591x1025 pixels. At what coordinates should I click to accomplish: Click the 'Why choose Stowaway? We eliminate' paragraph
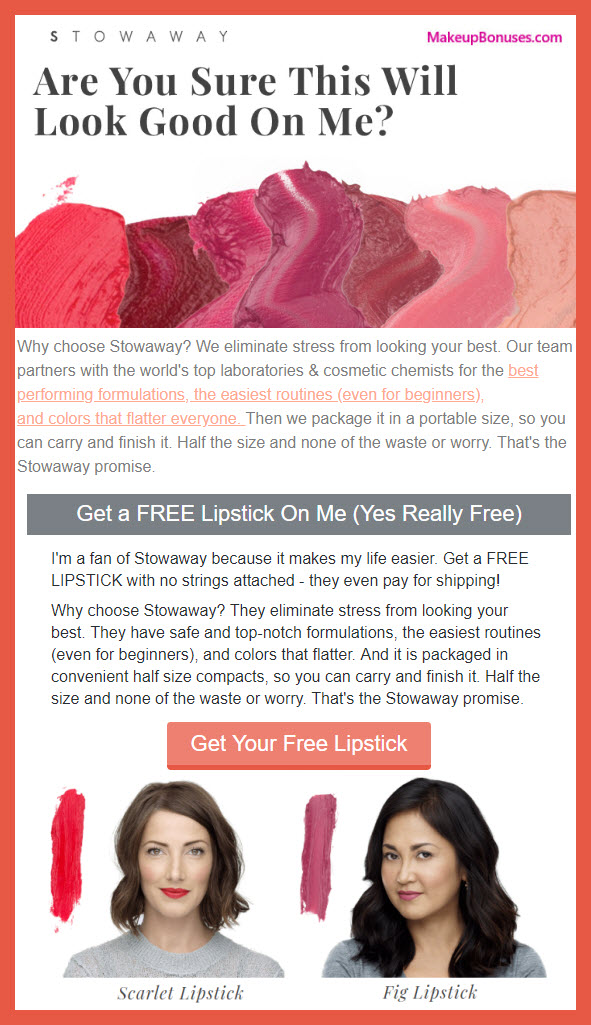(295, 406)
